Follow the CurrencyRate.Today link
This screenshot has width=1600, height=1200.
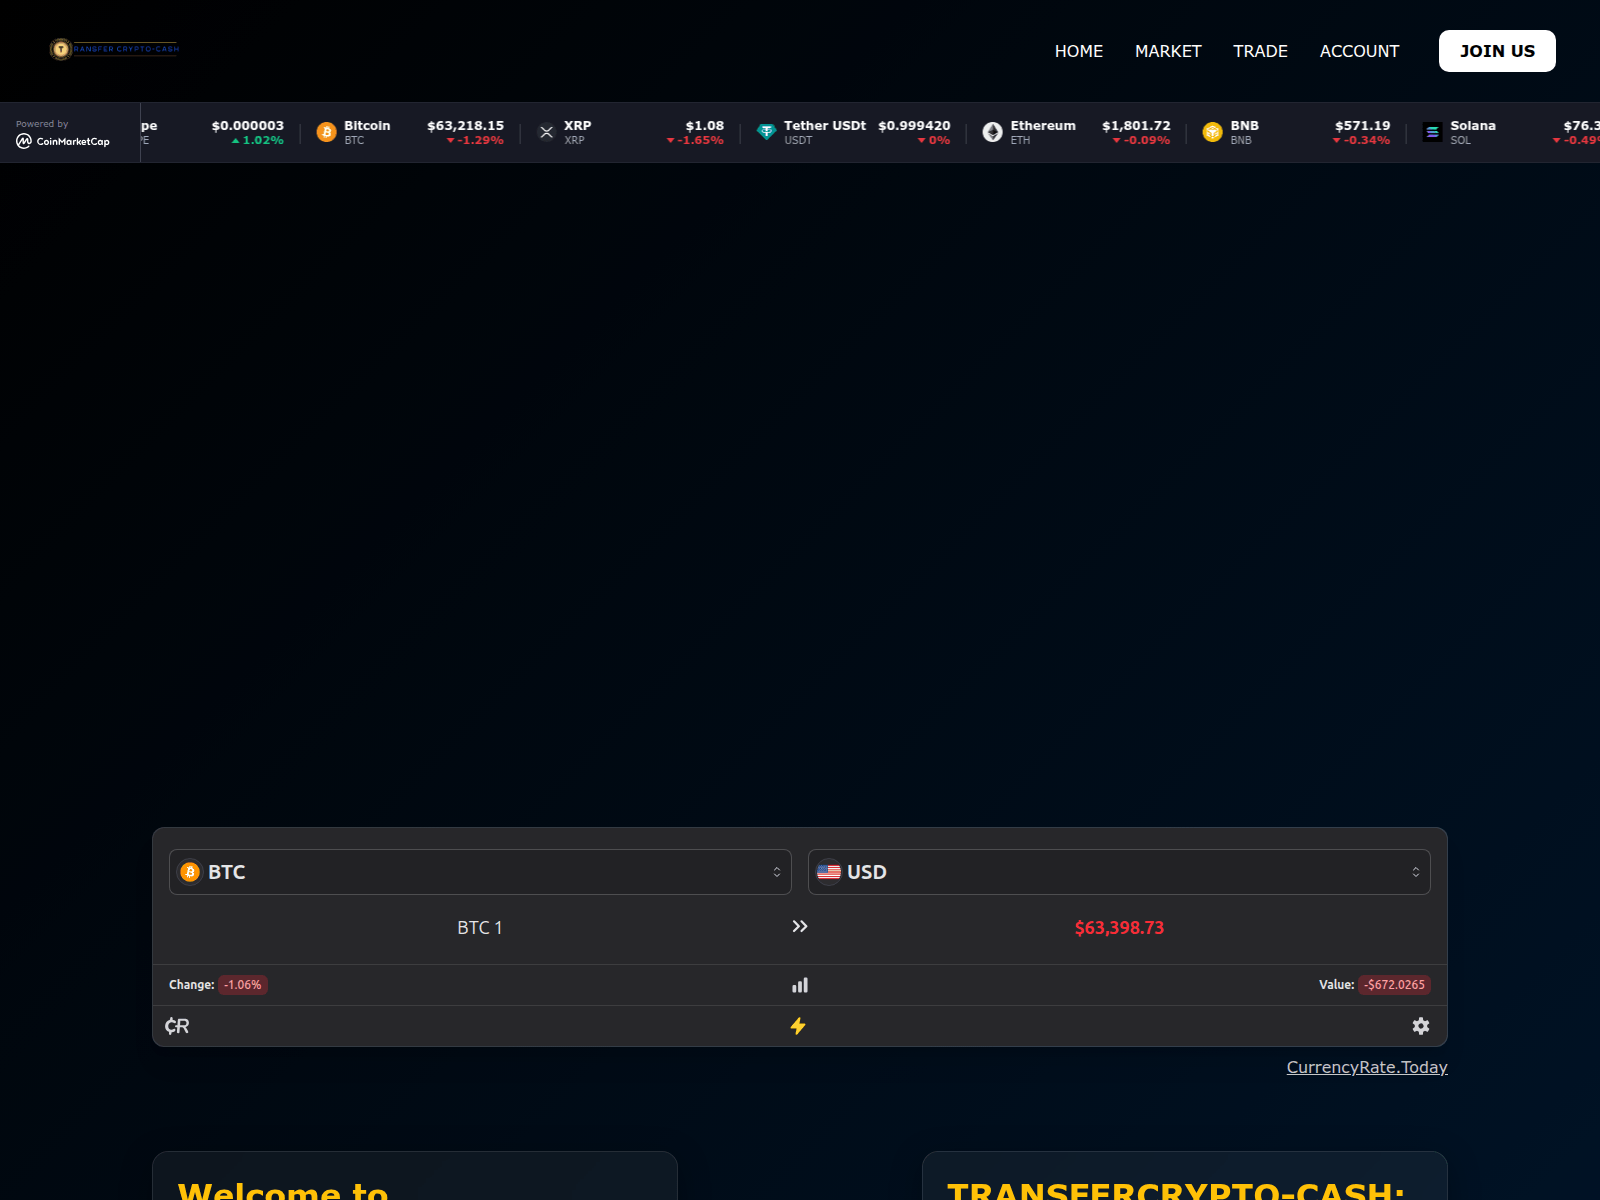pyautogui.click(x=1367, y=1067)
